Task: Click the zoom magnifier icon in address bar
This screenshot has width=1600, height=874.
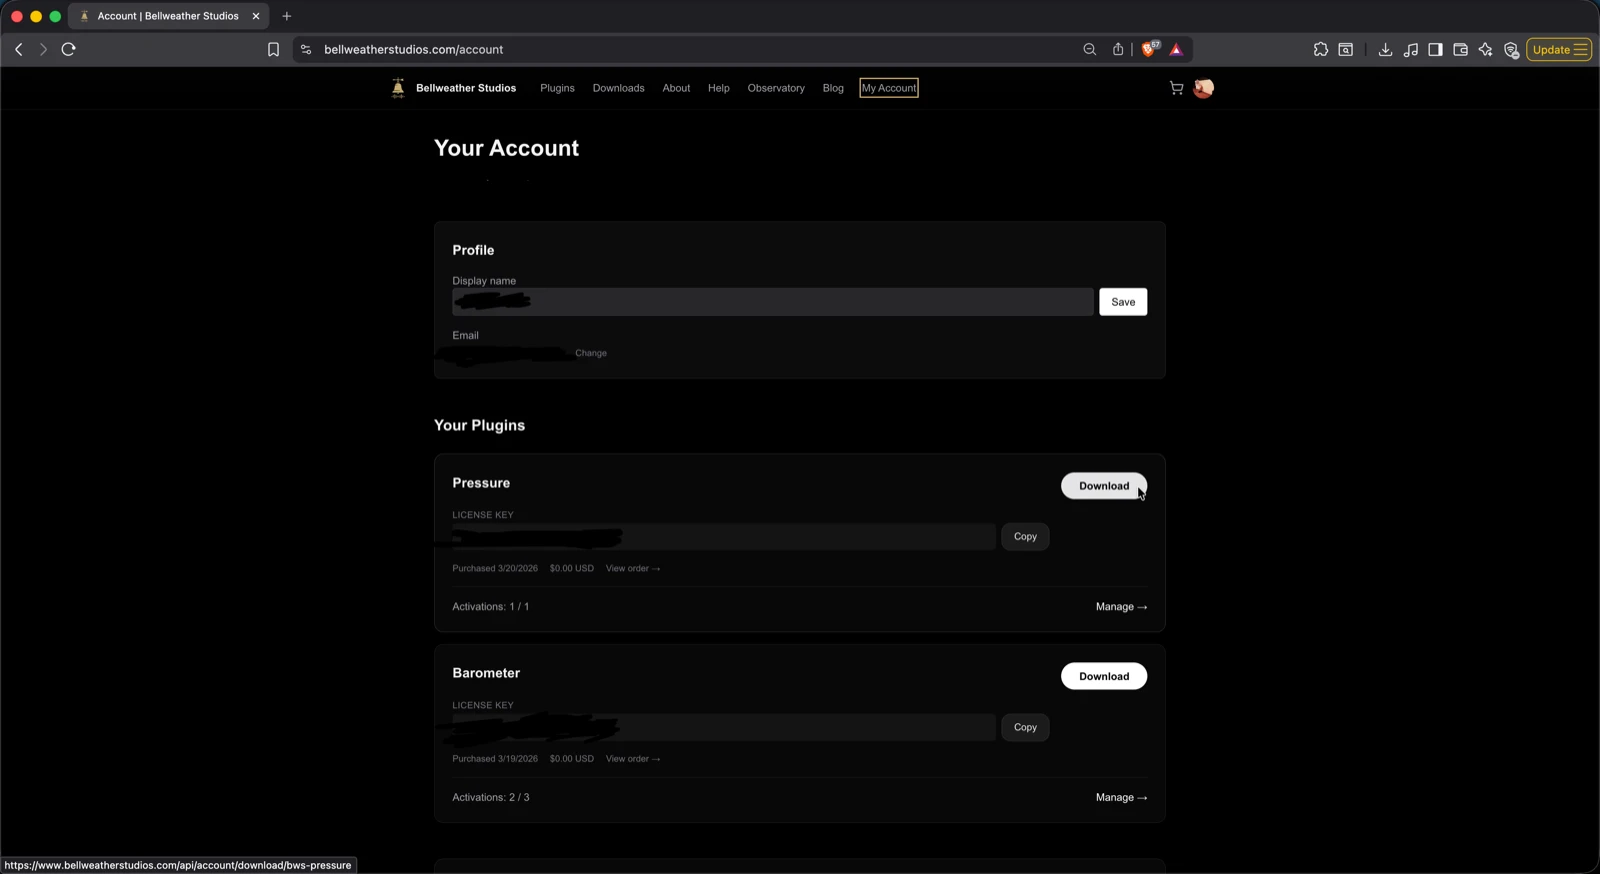Action: click(1090, 49)
